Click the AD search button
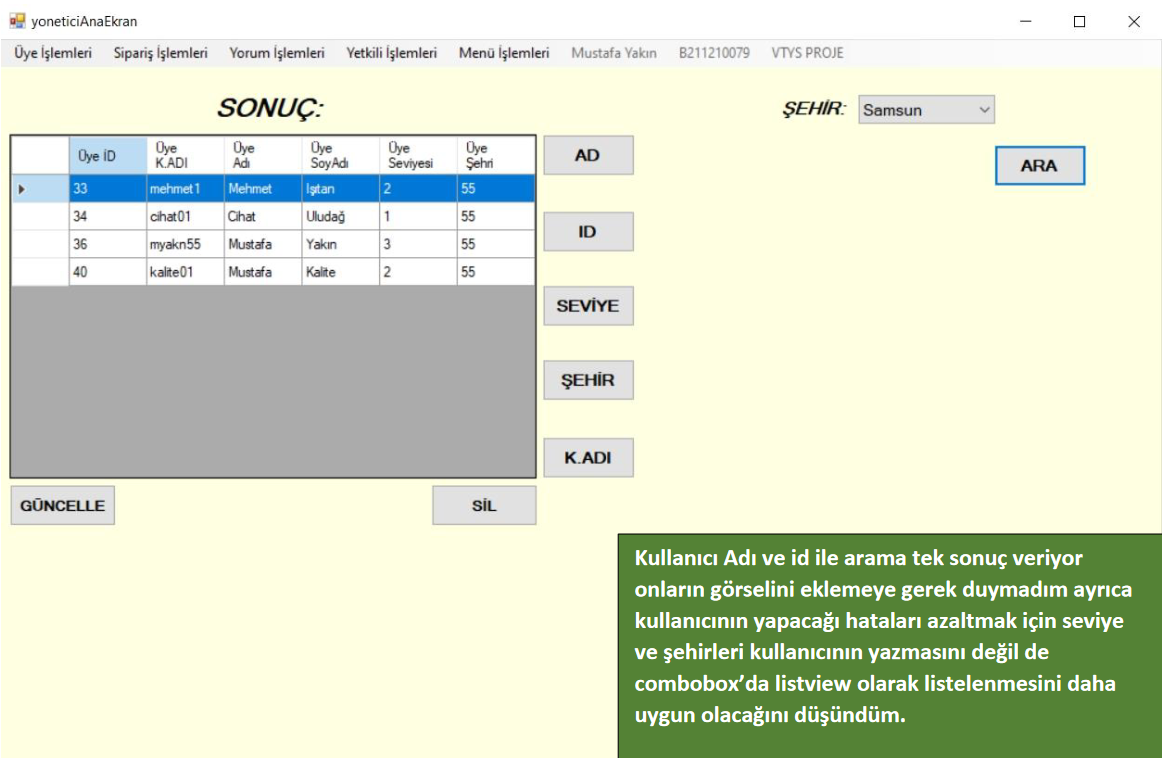The image size is (1162, 758). 588,156
